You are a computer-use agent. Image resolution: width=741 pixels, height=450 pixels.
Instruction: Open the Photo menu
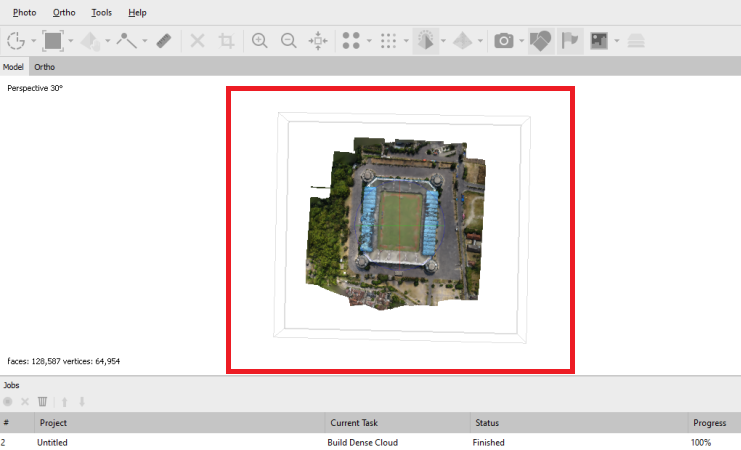pos(25,13)
